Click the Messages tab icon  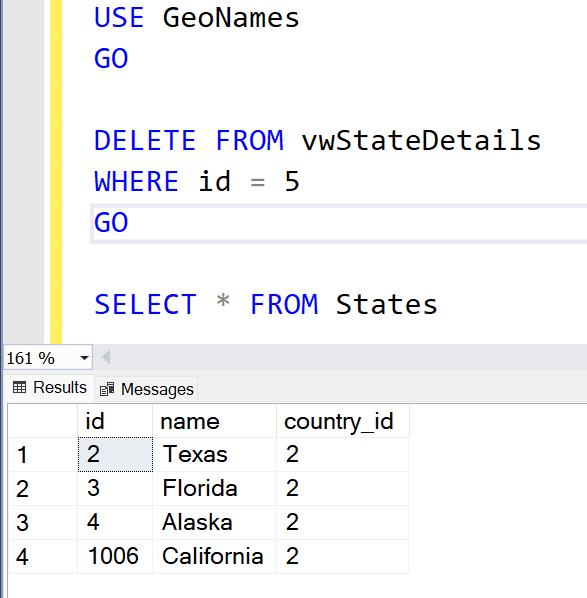(107, 389)
